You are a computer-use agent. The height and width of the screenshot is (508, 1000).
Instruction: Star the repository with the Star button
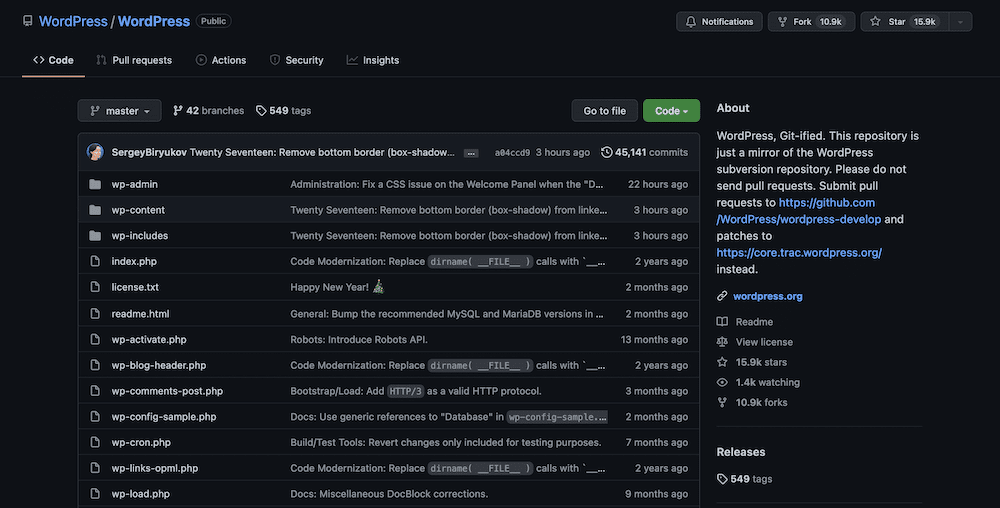[x=904, y=22]
